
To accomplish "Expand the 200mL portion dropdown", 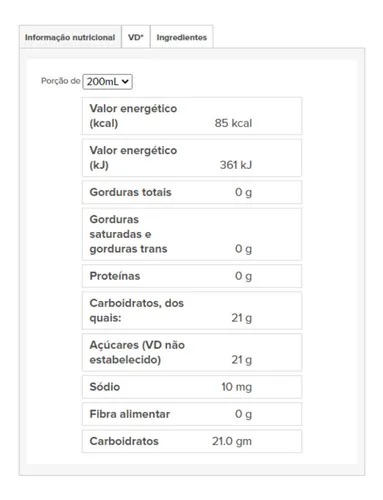I will [x=107, y=82].
